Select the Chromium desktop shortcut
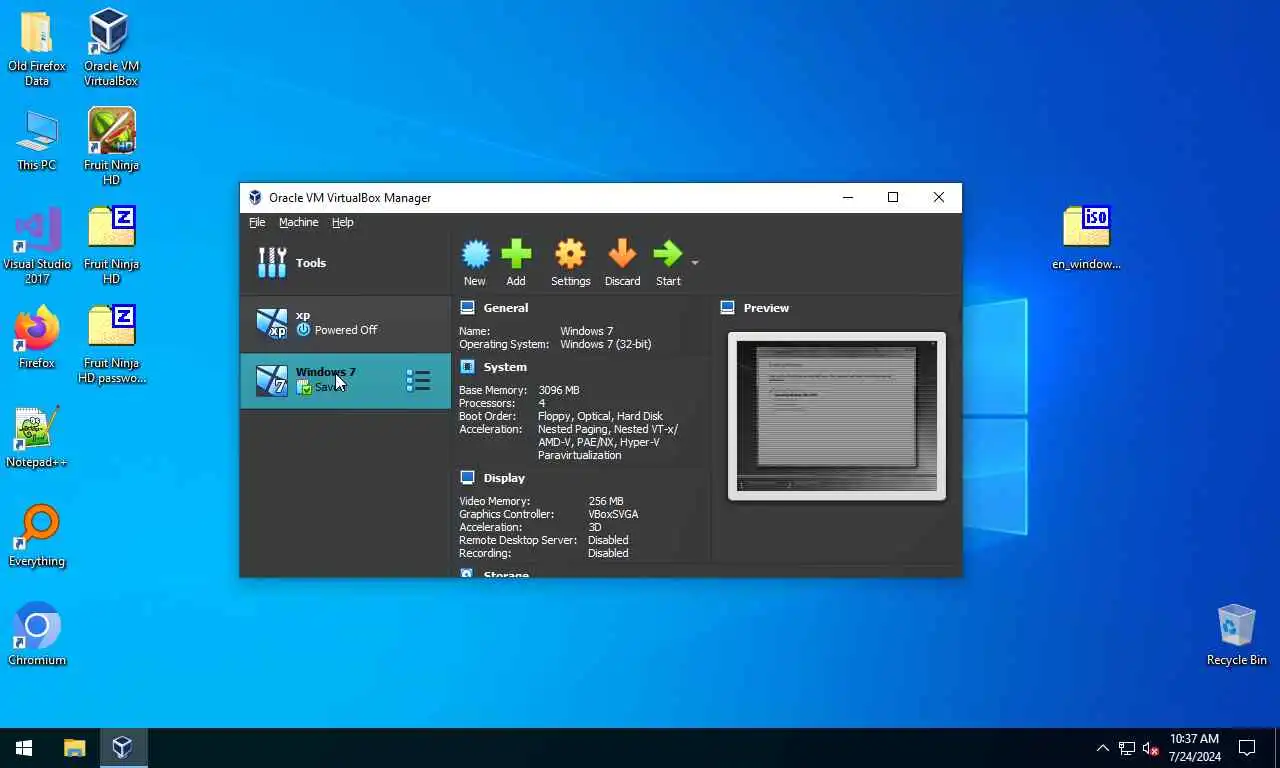Image resolution: width=1280 pixels, height=768 pixels. [37, 635]
